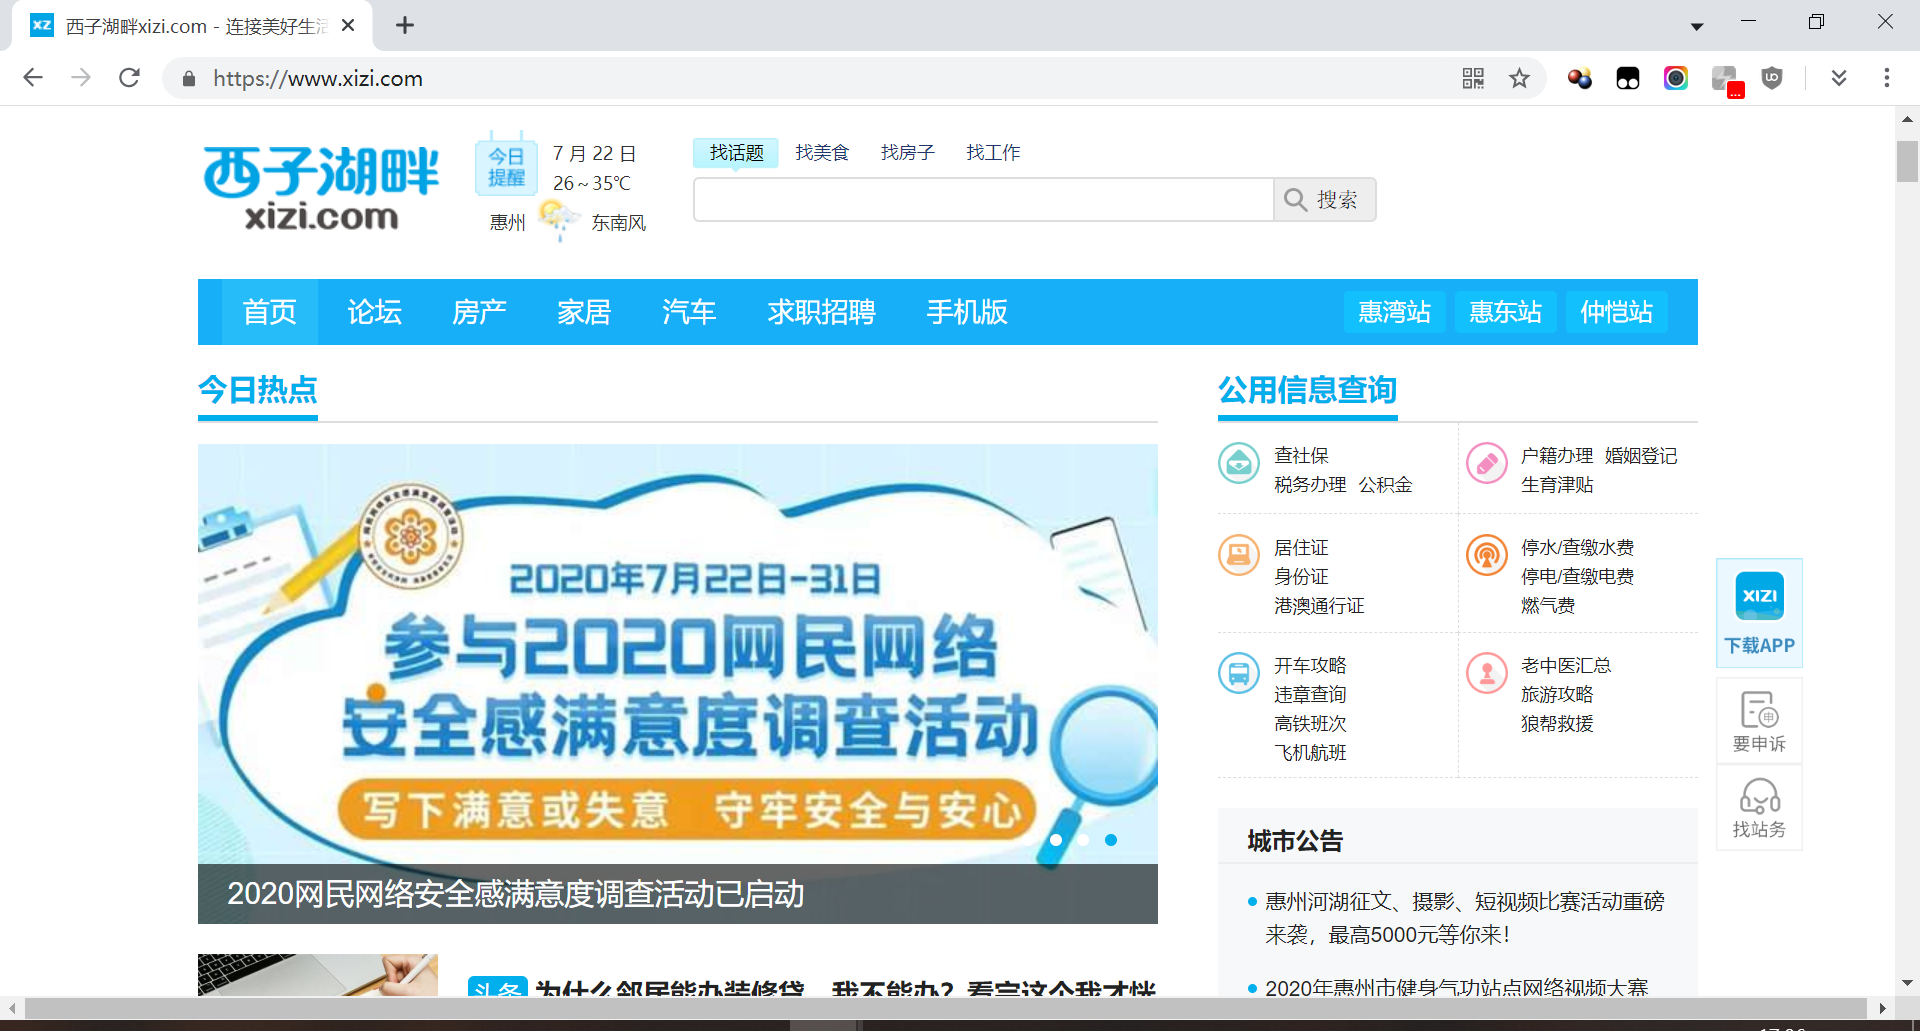
Task: Select the 找工作 search tab
Action: (x=993, y=152)
